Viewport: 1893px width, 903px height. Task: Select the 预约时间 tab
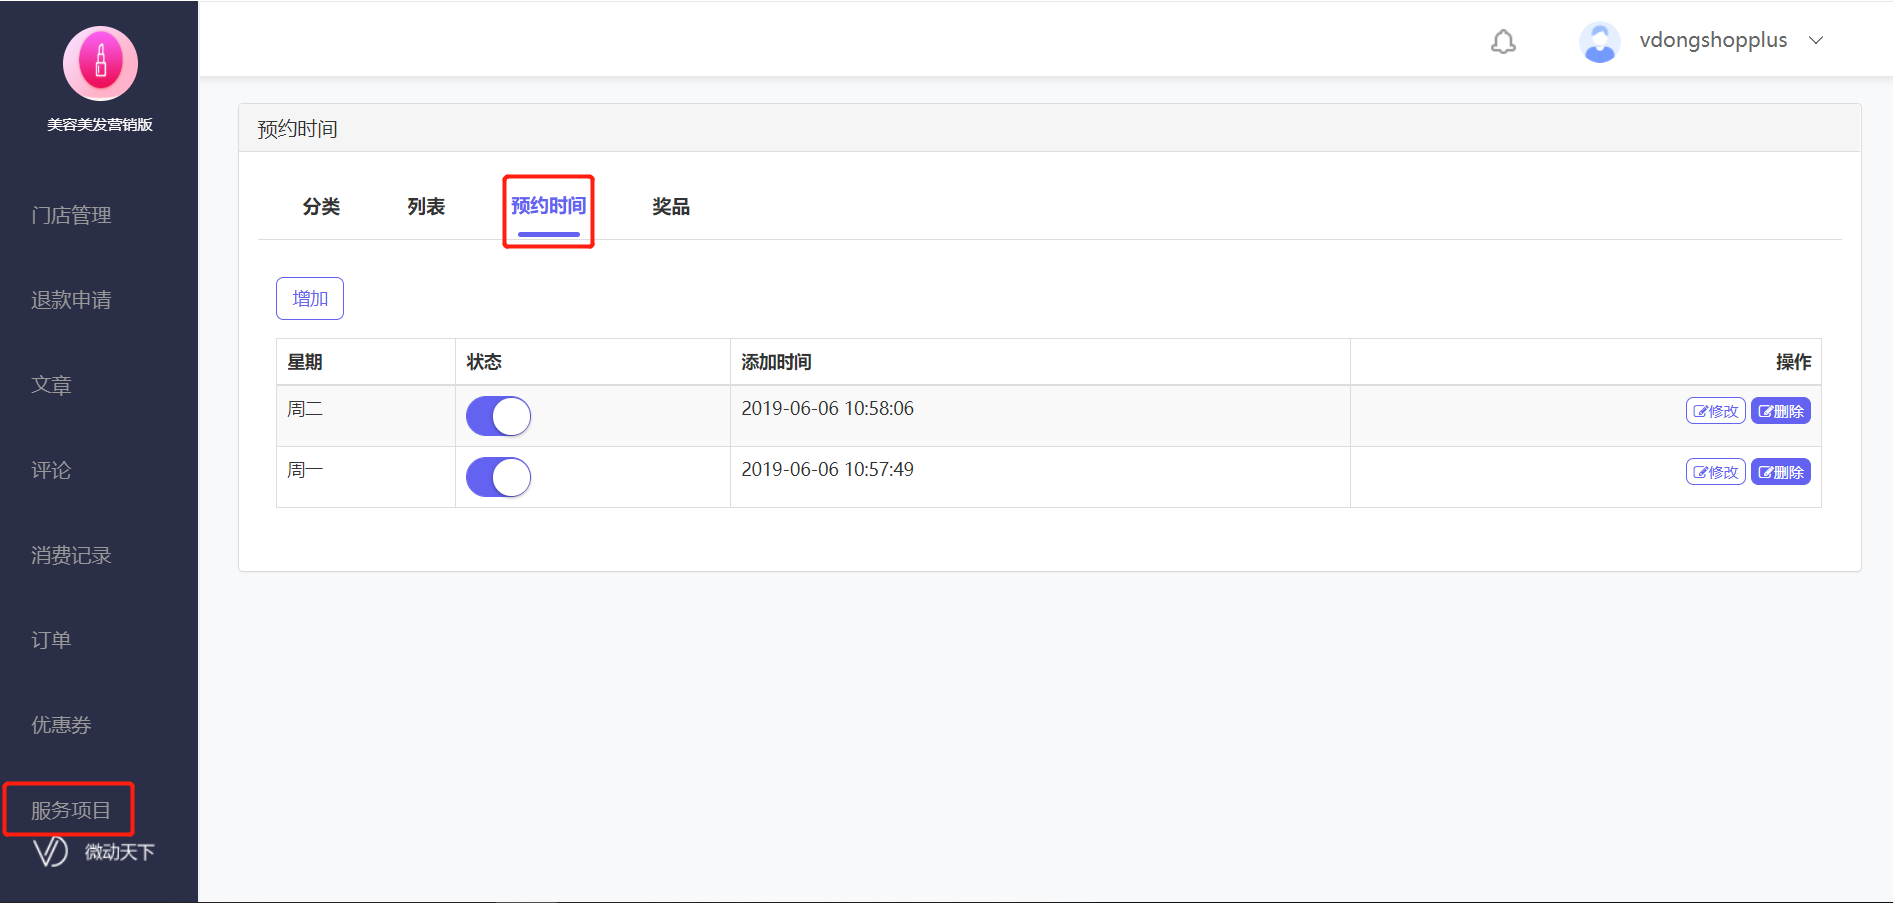point(548,206)
